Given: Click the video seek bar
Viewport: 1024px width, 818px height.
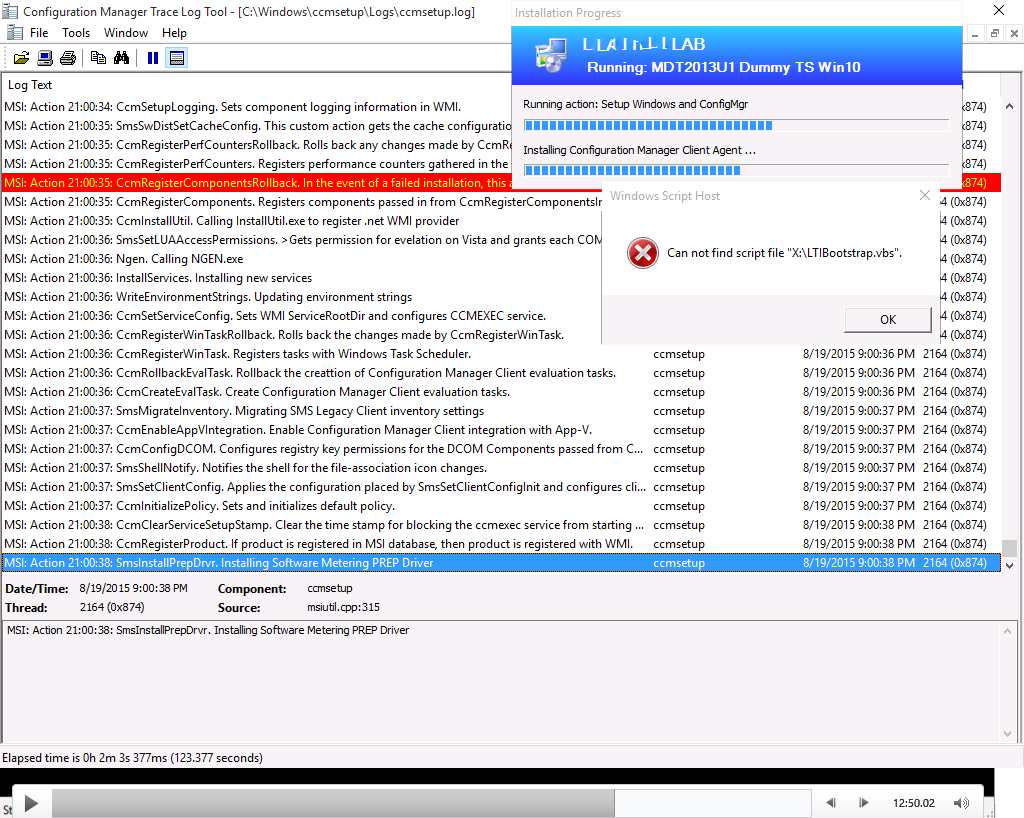Looking at the screenshot, I should pos(431,803).
